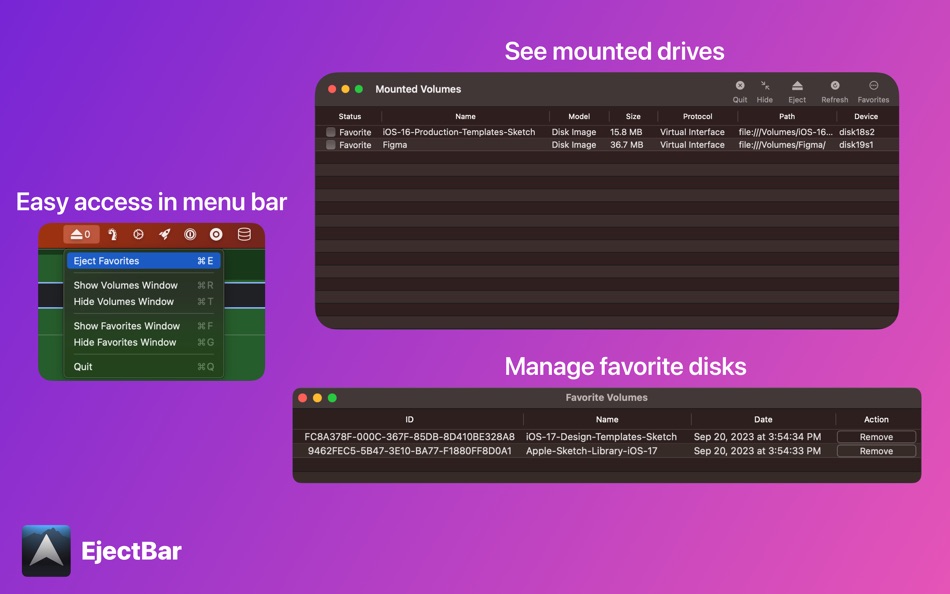Click the Date column header in Favorite Volumes

[x=763, y=419]
